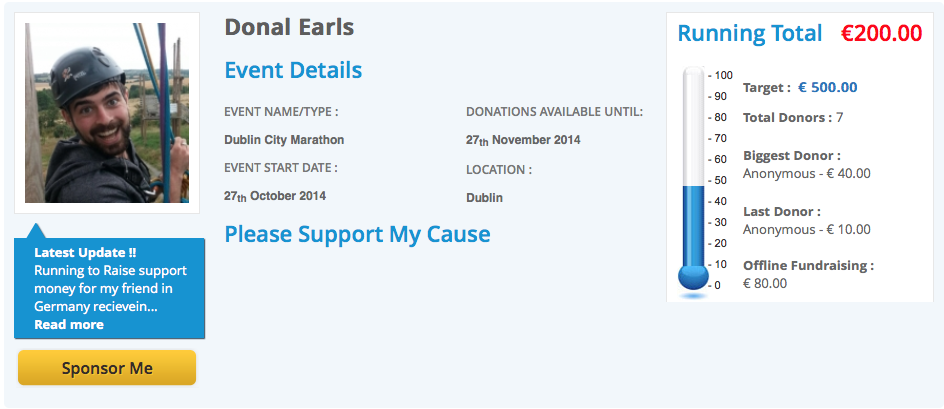Click Please Support My Cause heading
The height and width of the screenshot is (409, 944).
[357, 234]
